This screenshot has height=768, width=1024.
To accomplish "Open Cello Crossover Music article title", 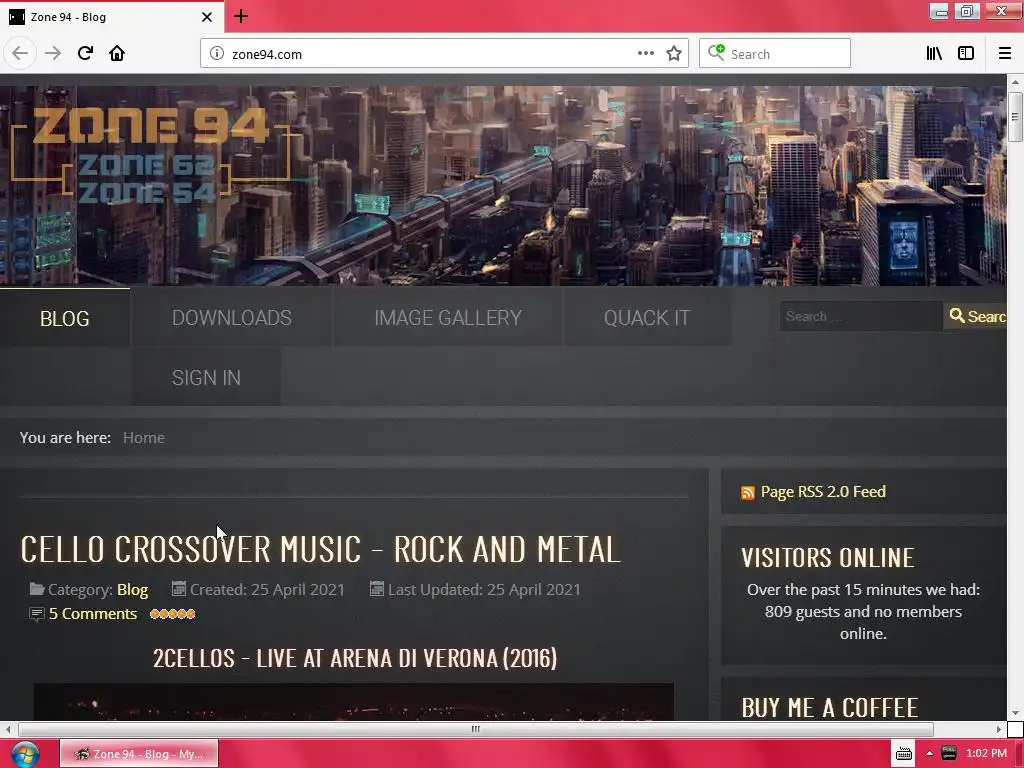I will click(x=321, y=549).
